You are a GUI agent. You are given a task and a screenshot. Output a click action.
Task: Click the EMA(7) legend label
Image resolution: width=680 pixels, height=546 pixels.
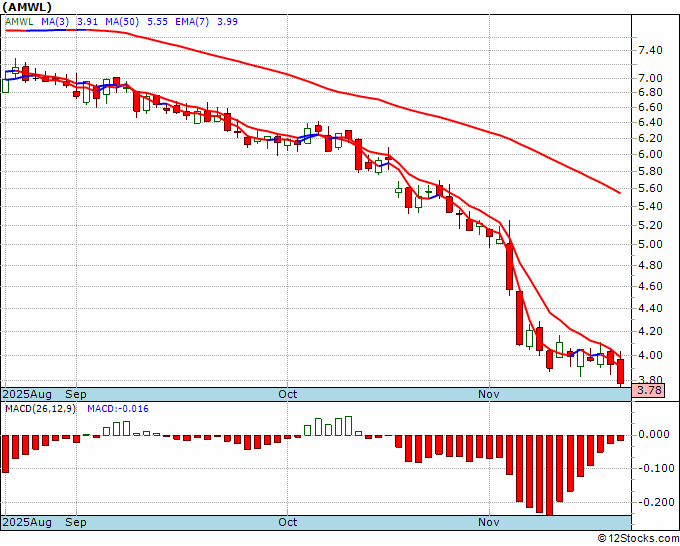click(192, 22)
